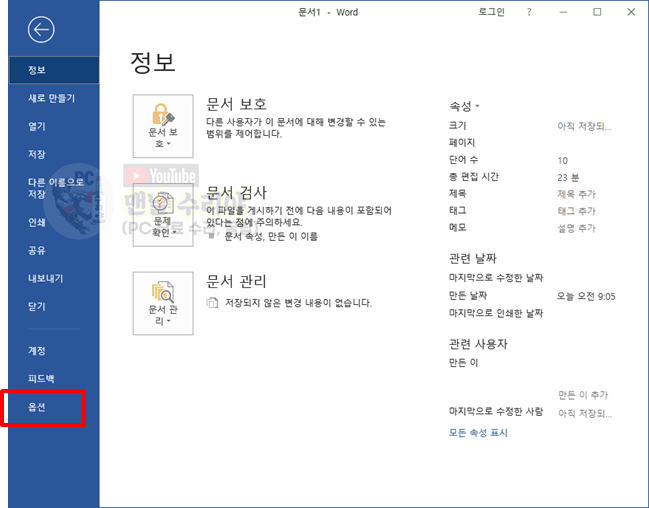This screenshot has height=508, width=649.
Task: Click the unsaved changes document icon
Action: pos(212,303)
